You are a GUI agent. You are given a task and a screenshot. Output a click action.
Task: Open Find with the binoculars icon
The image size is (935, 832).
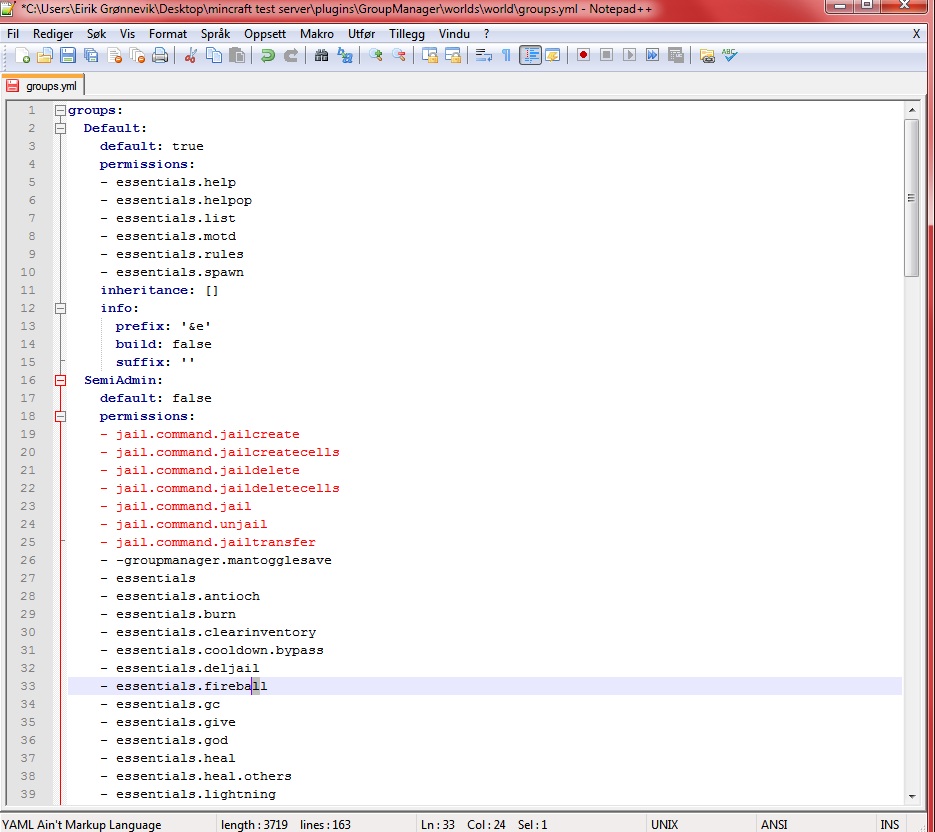coord(321,56)
